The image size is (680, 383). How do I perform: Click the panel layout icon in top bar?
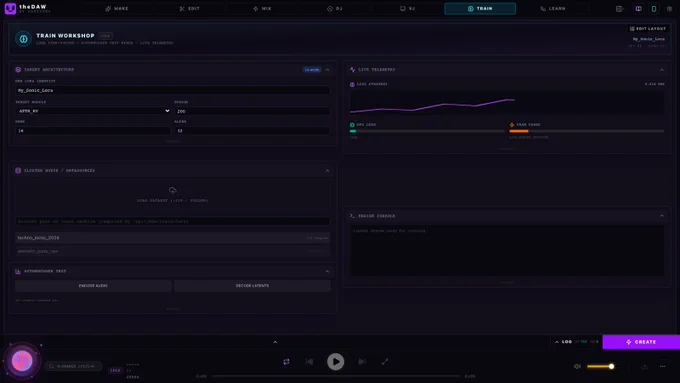pyautogui.click(x=620, y=9)
